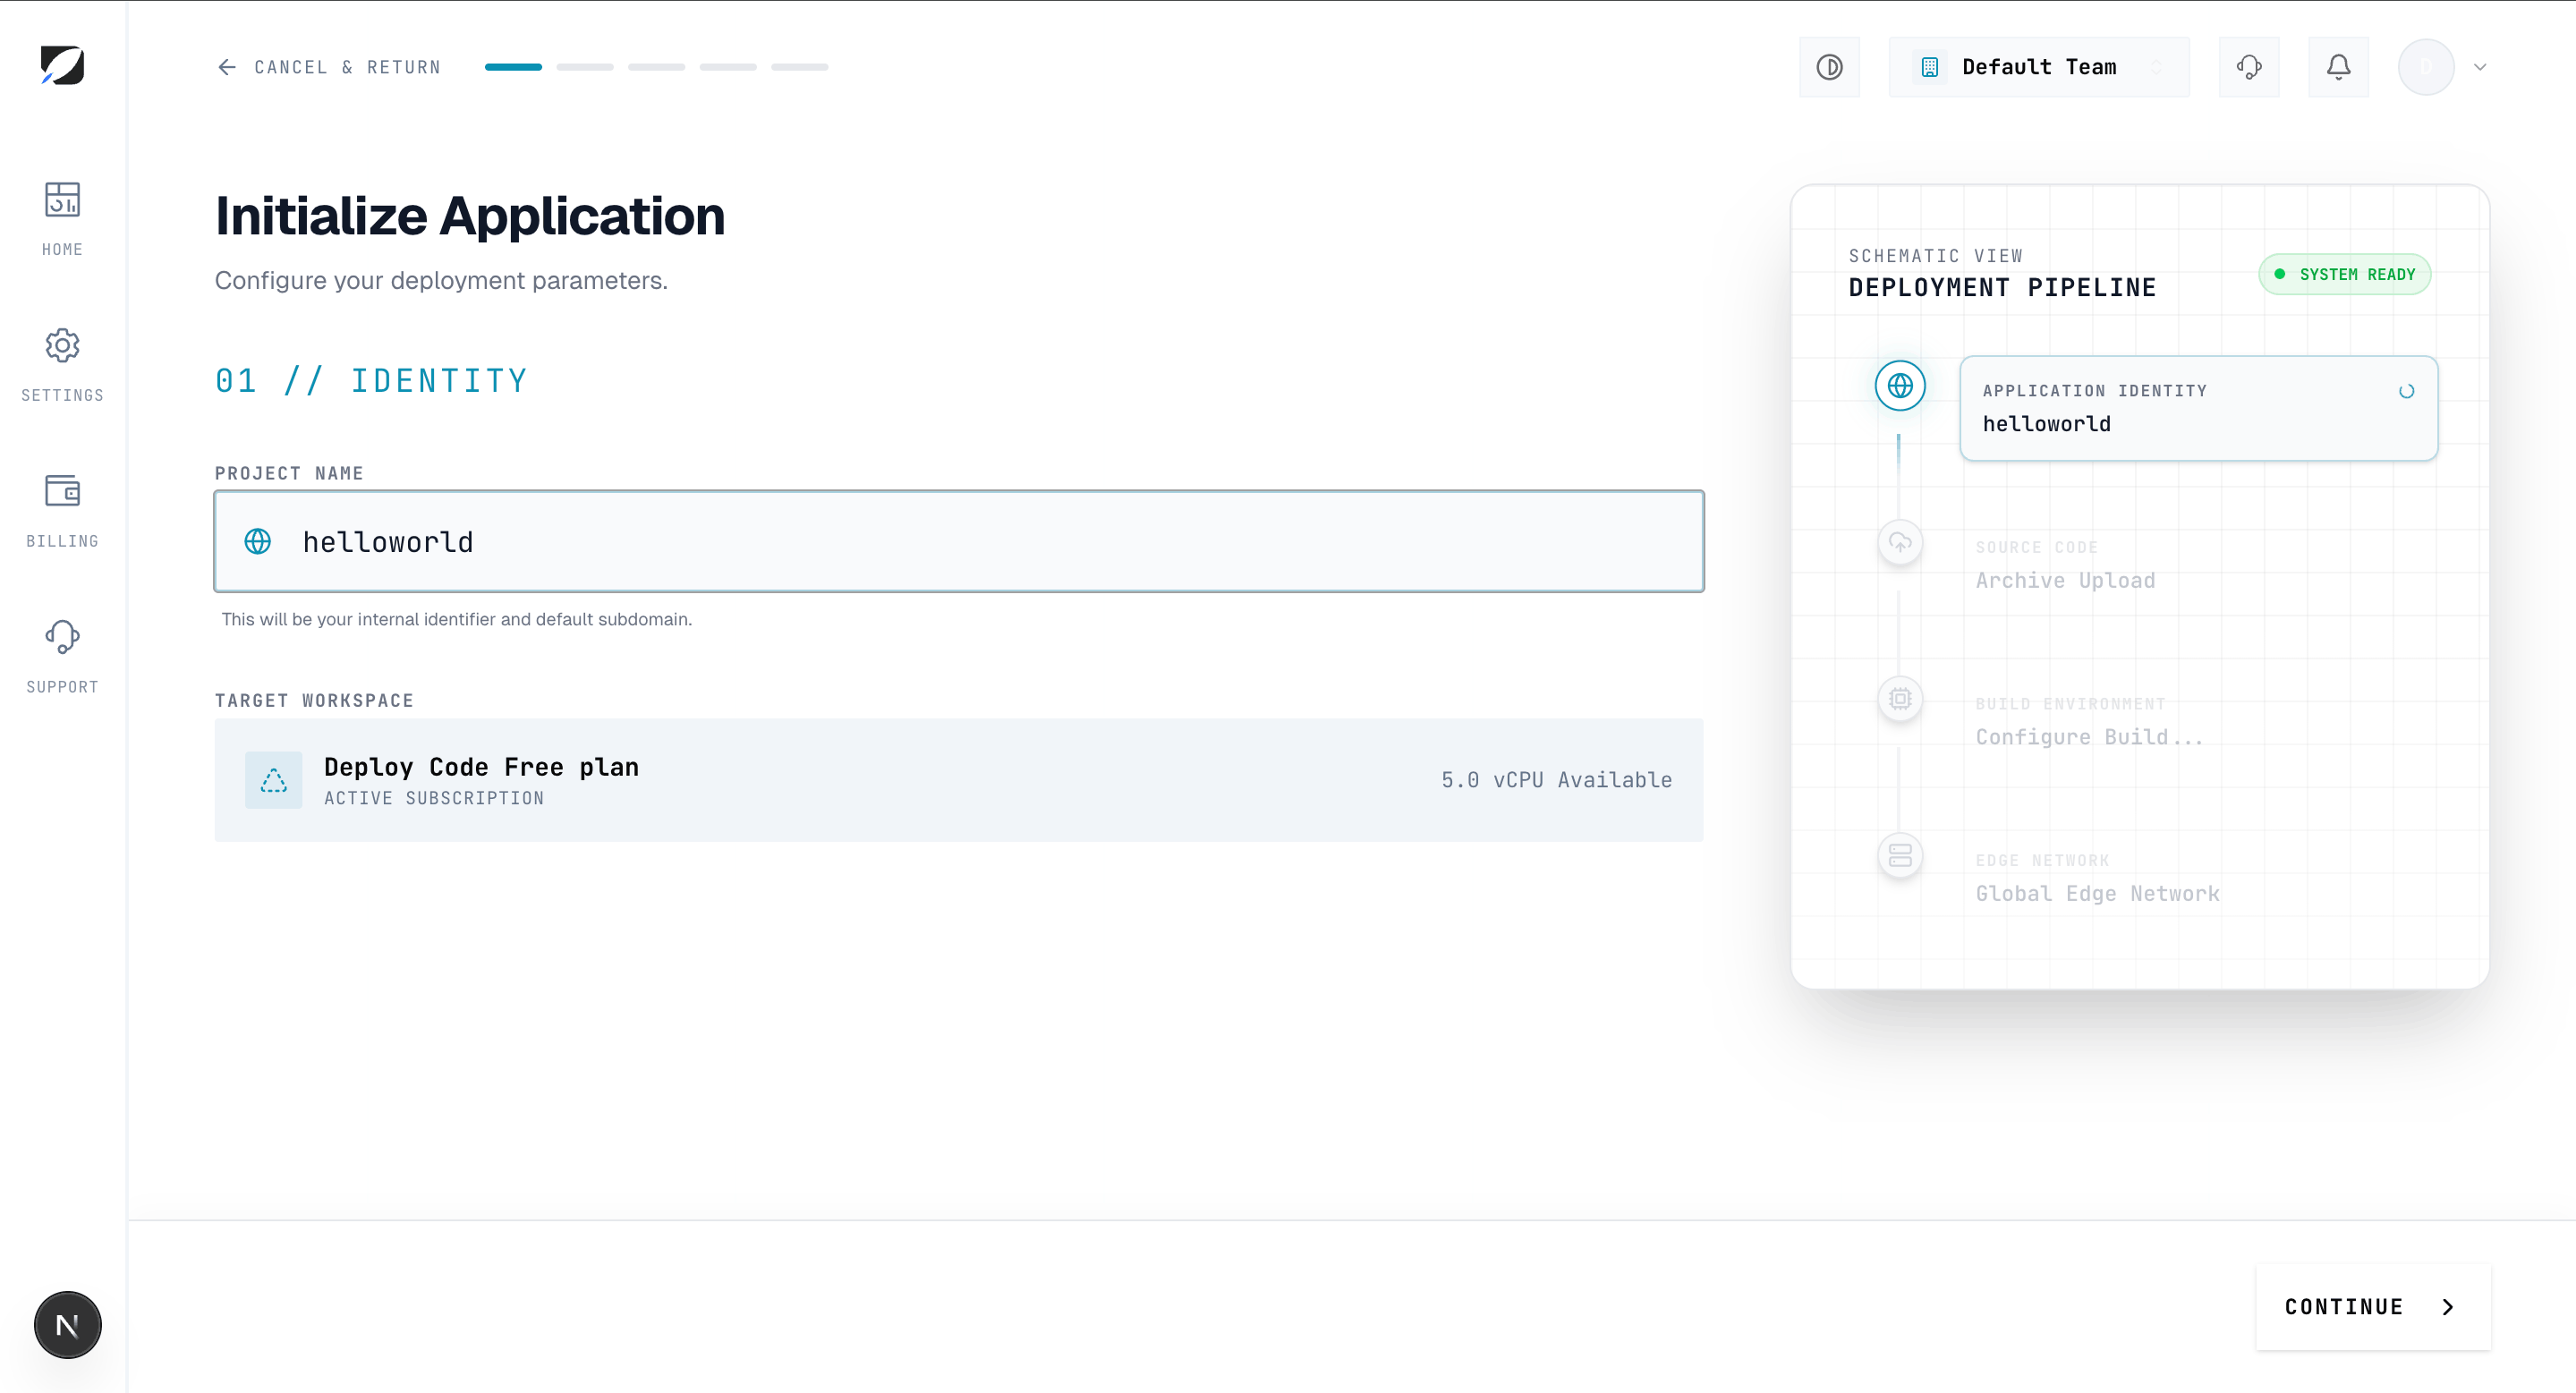This screenshot has width=2576, height=1393.
Task: Click the app logo at sidebar top
Action: pos(62,65)
